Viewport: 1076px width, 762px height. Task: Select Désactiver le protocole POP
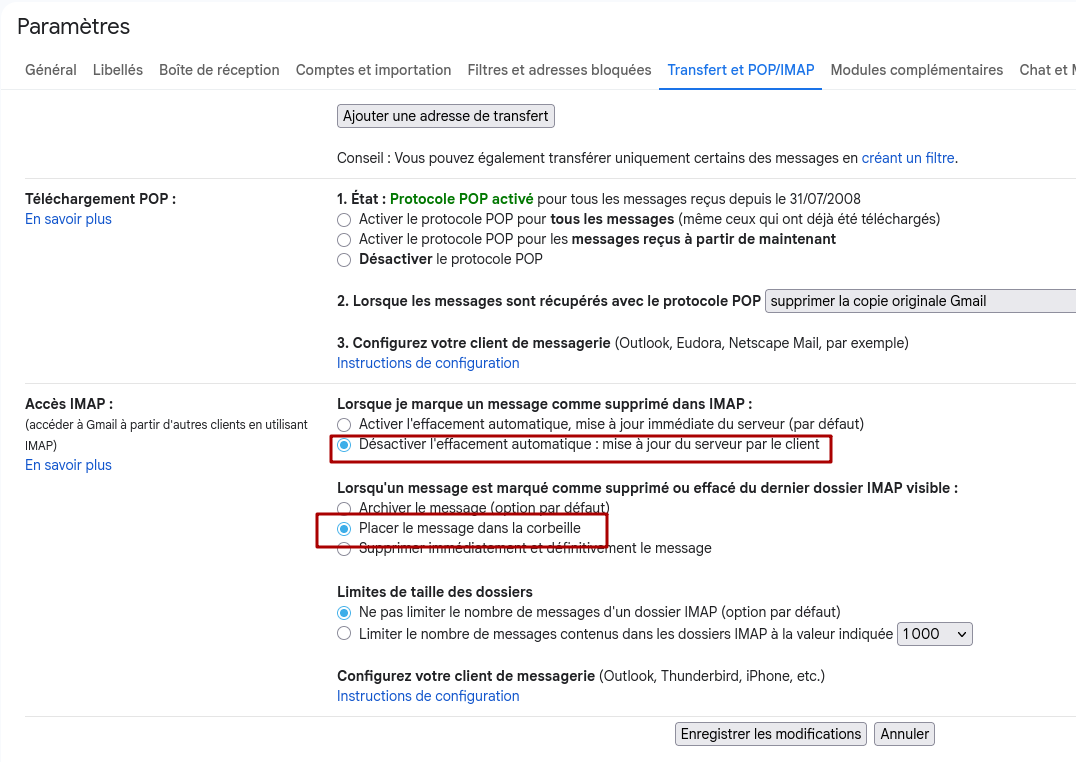pos(343,259)
